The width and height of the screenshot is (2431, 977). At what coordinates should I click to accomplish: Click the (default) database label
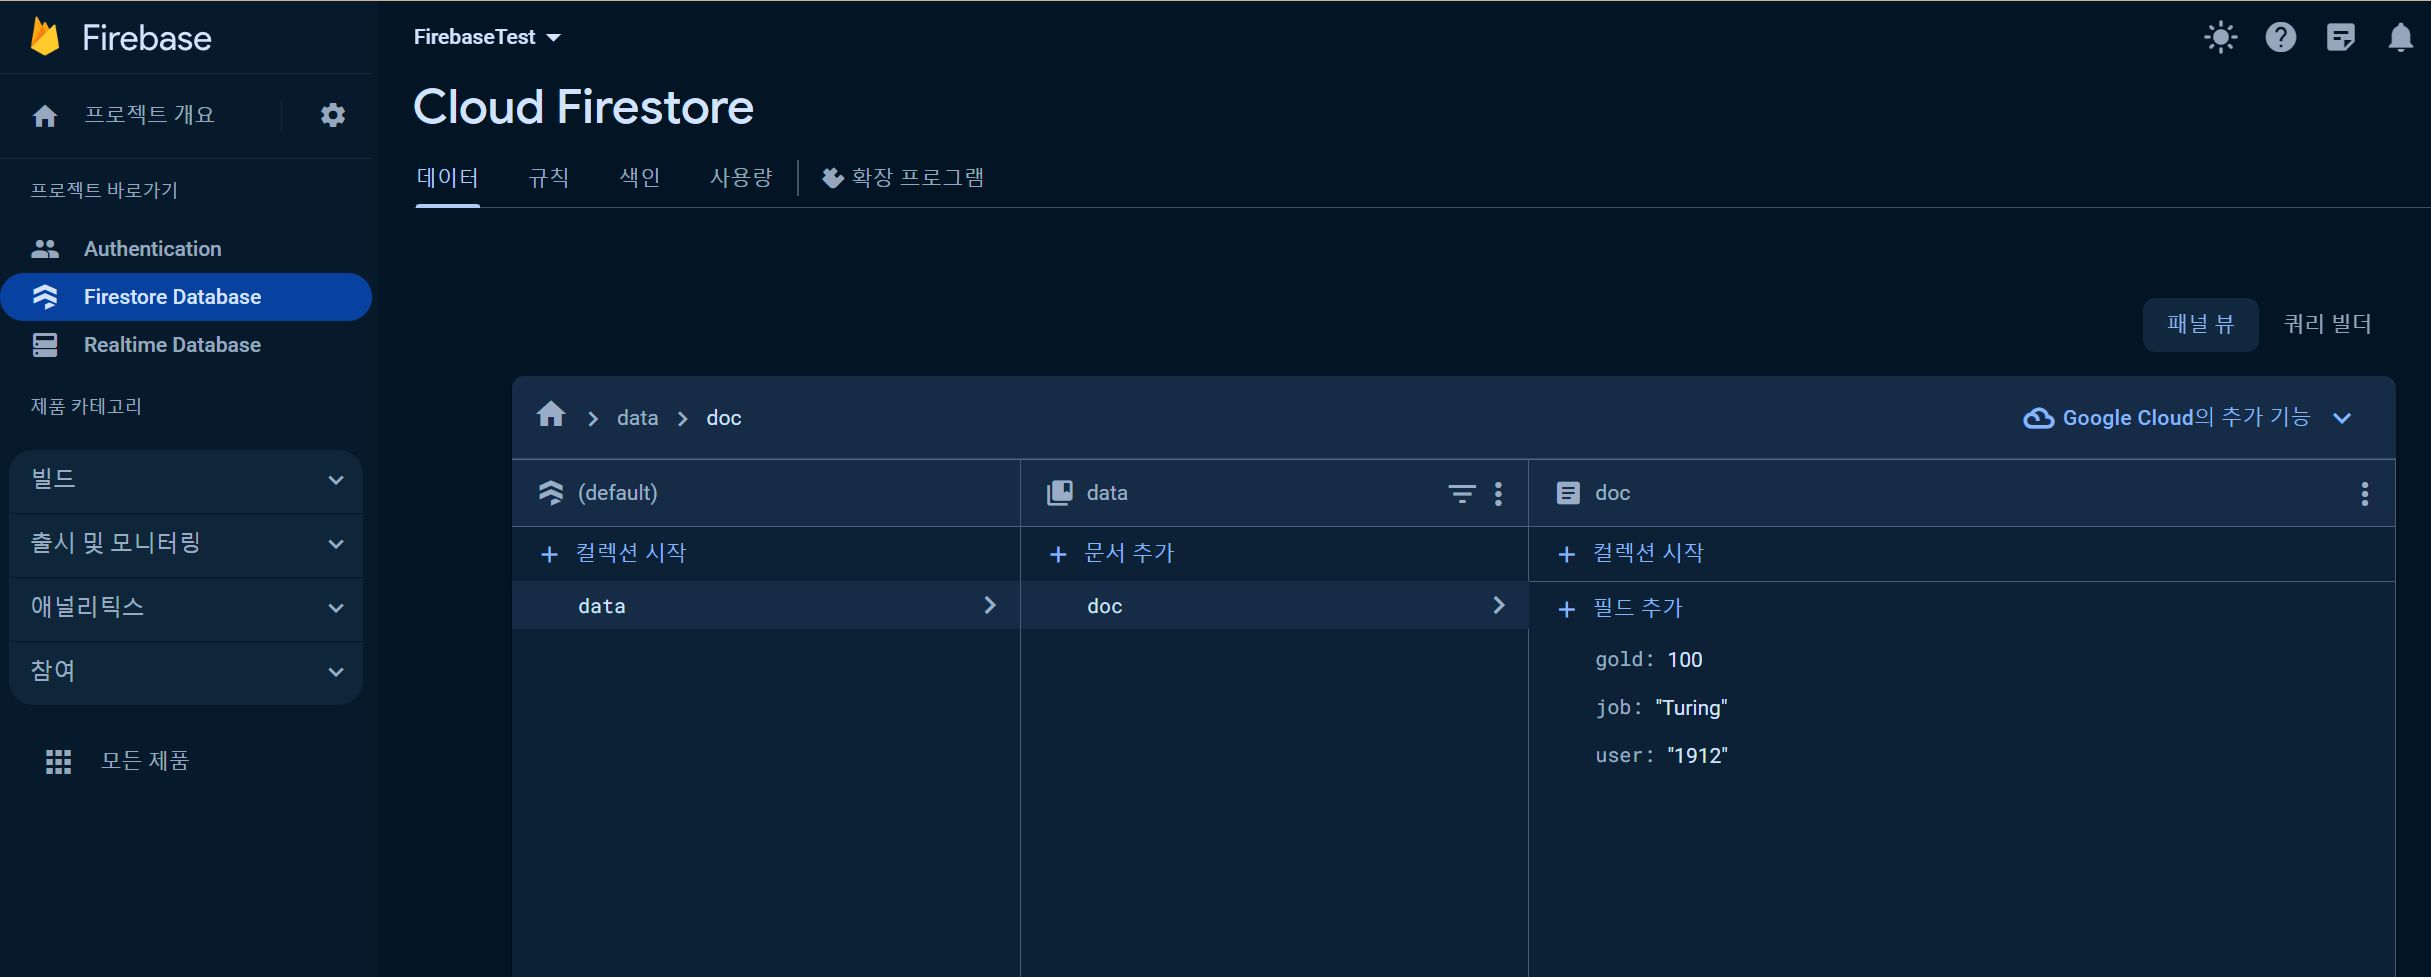[x=618, y=493]
